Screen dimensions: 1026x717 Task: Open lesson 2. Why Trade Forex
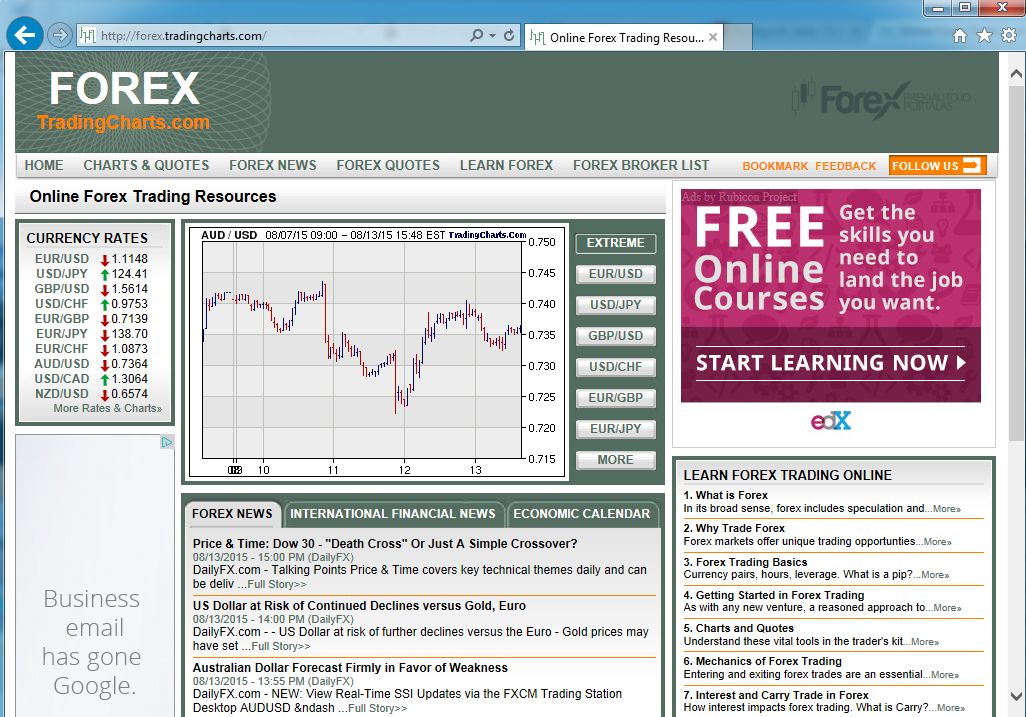(x=734, y=528)
